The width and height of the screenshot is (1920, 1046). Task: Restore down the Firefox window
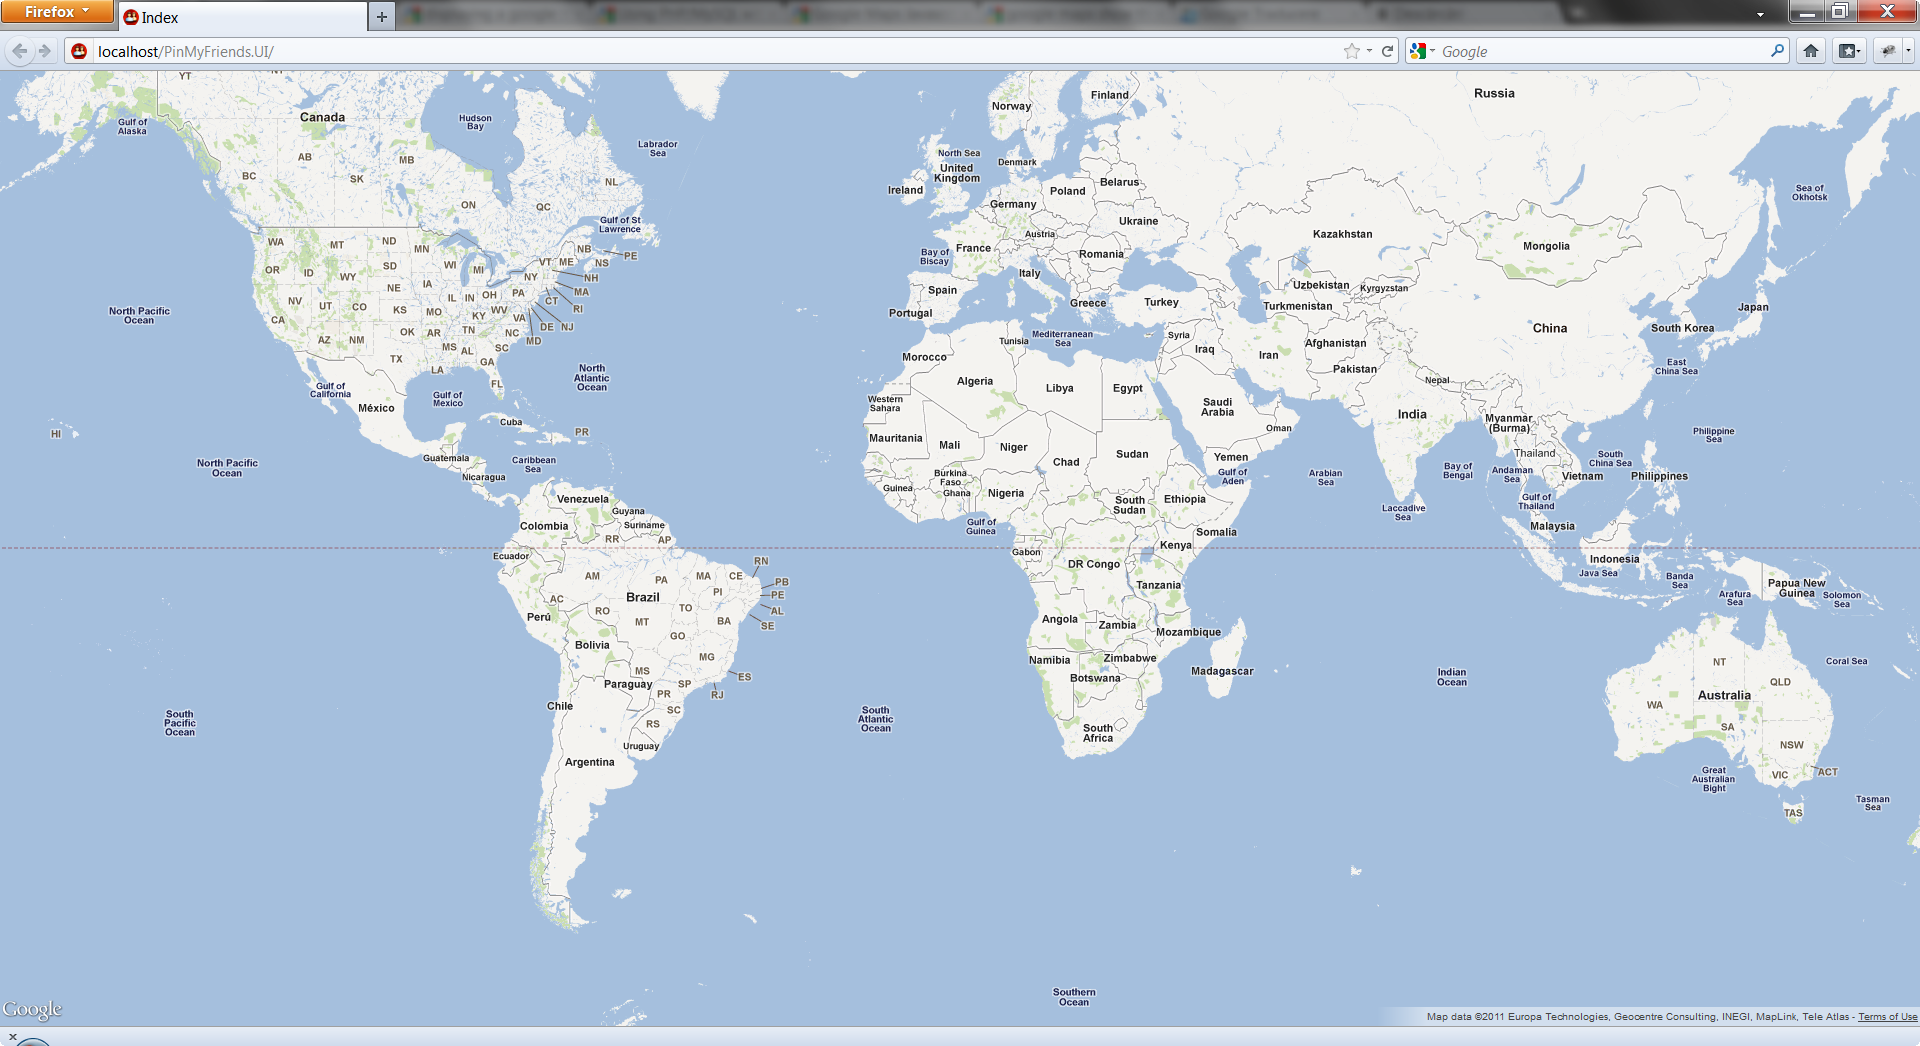click(x=1839, y=11)
